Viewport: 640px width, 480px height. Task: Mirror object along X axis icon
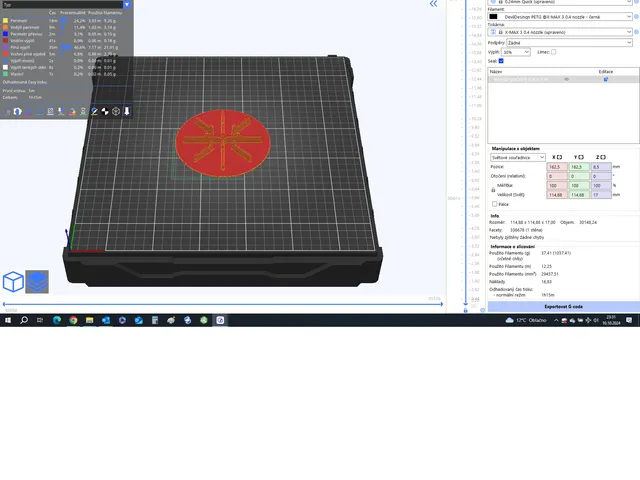click(559, 157)
